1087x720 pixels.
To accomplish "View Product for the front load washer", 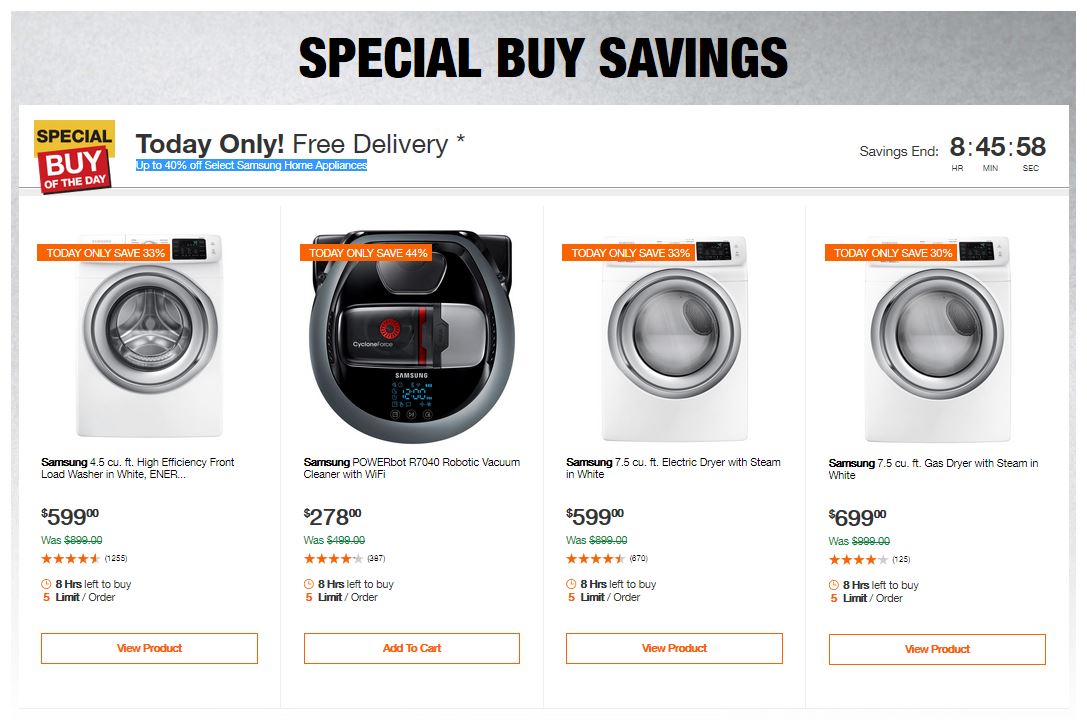I will (x=149, y=648).
